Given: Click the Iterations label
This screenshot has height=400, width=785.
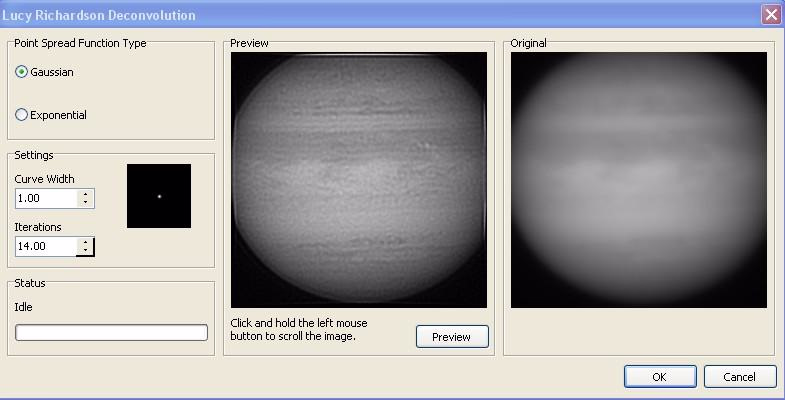Looking at the screenshot, I should tap(38, 227).
